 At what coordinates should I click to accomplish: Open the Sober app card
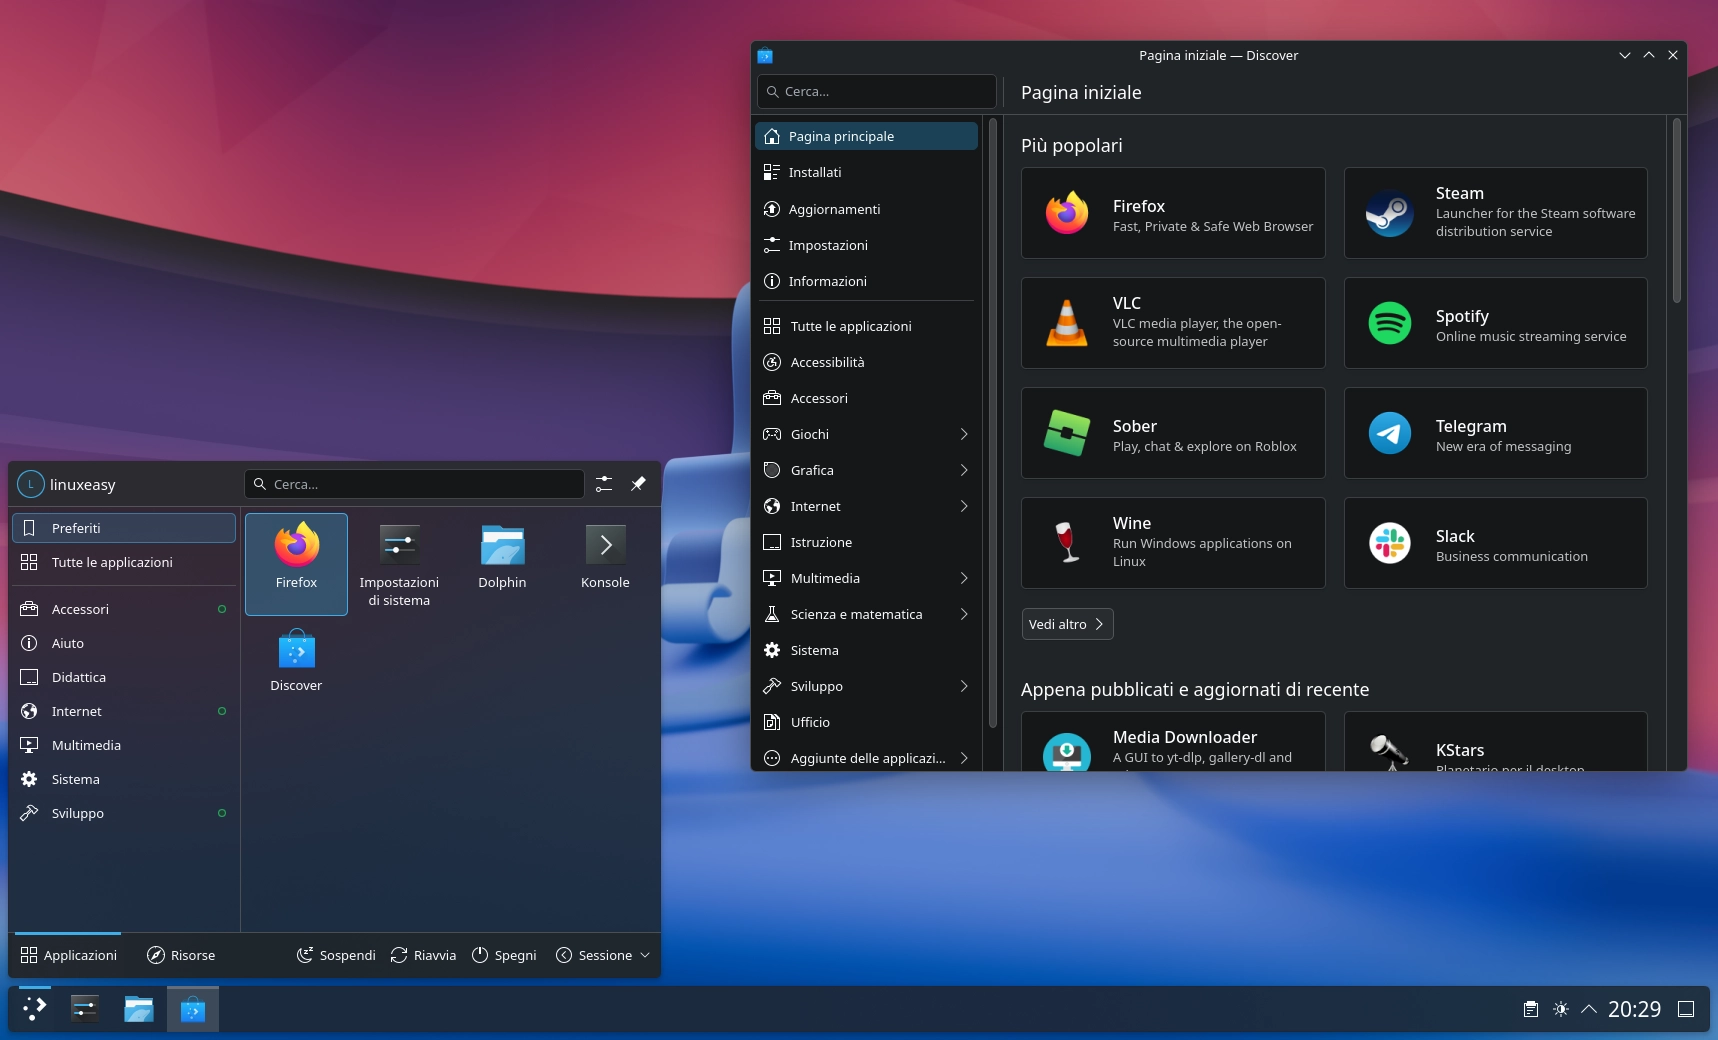(1173, 433)
